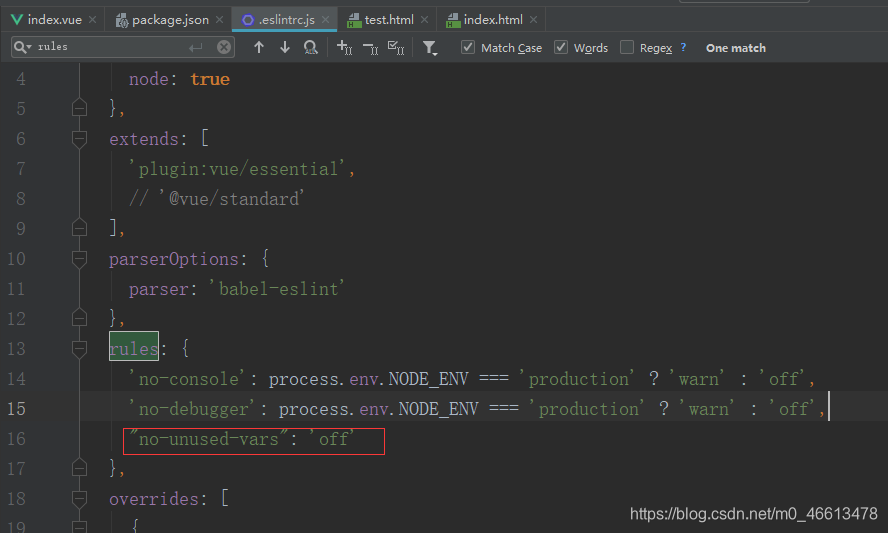Close the .eslintrc.js tab
The image size is (888, 533).
click(x=325, y=20)
